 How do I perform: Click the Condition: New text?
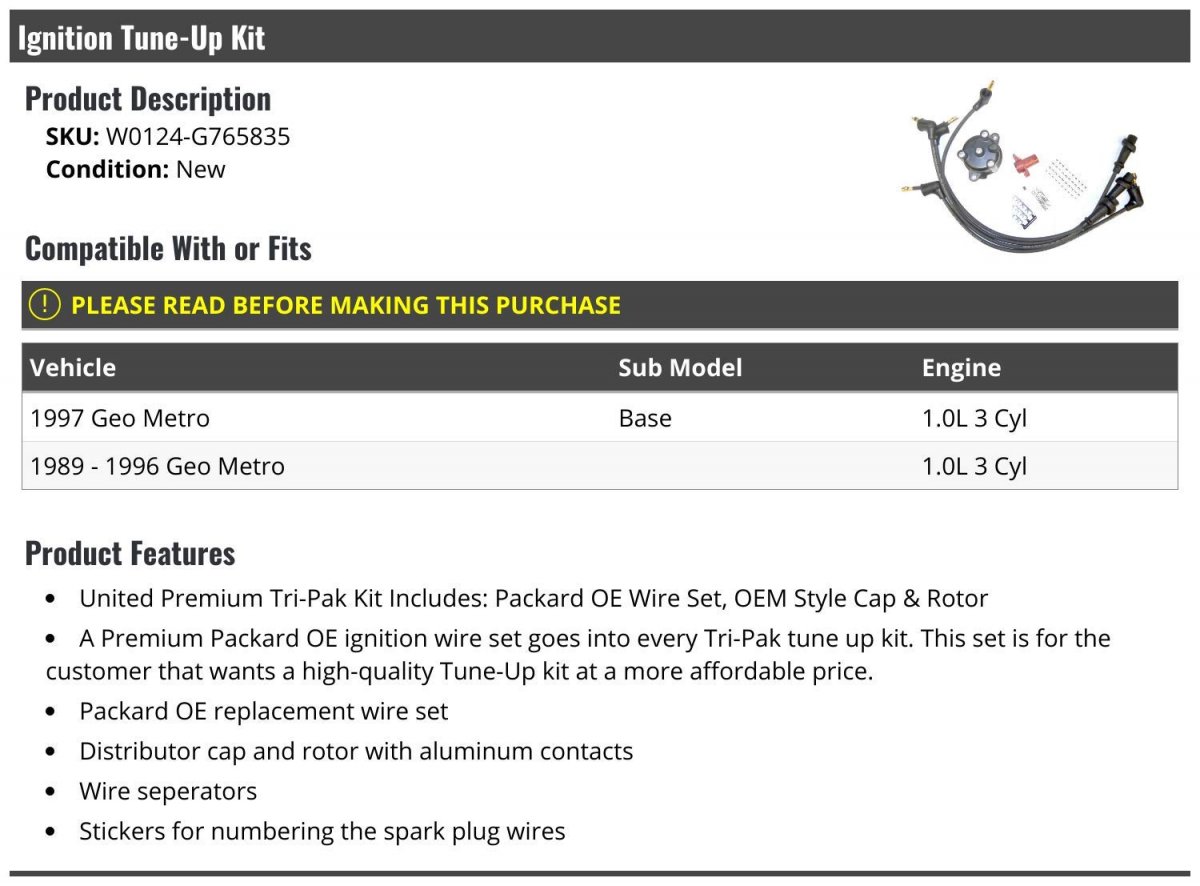(x=136, y=169)
